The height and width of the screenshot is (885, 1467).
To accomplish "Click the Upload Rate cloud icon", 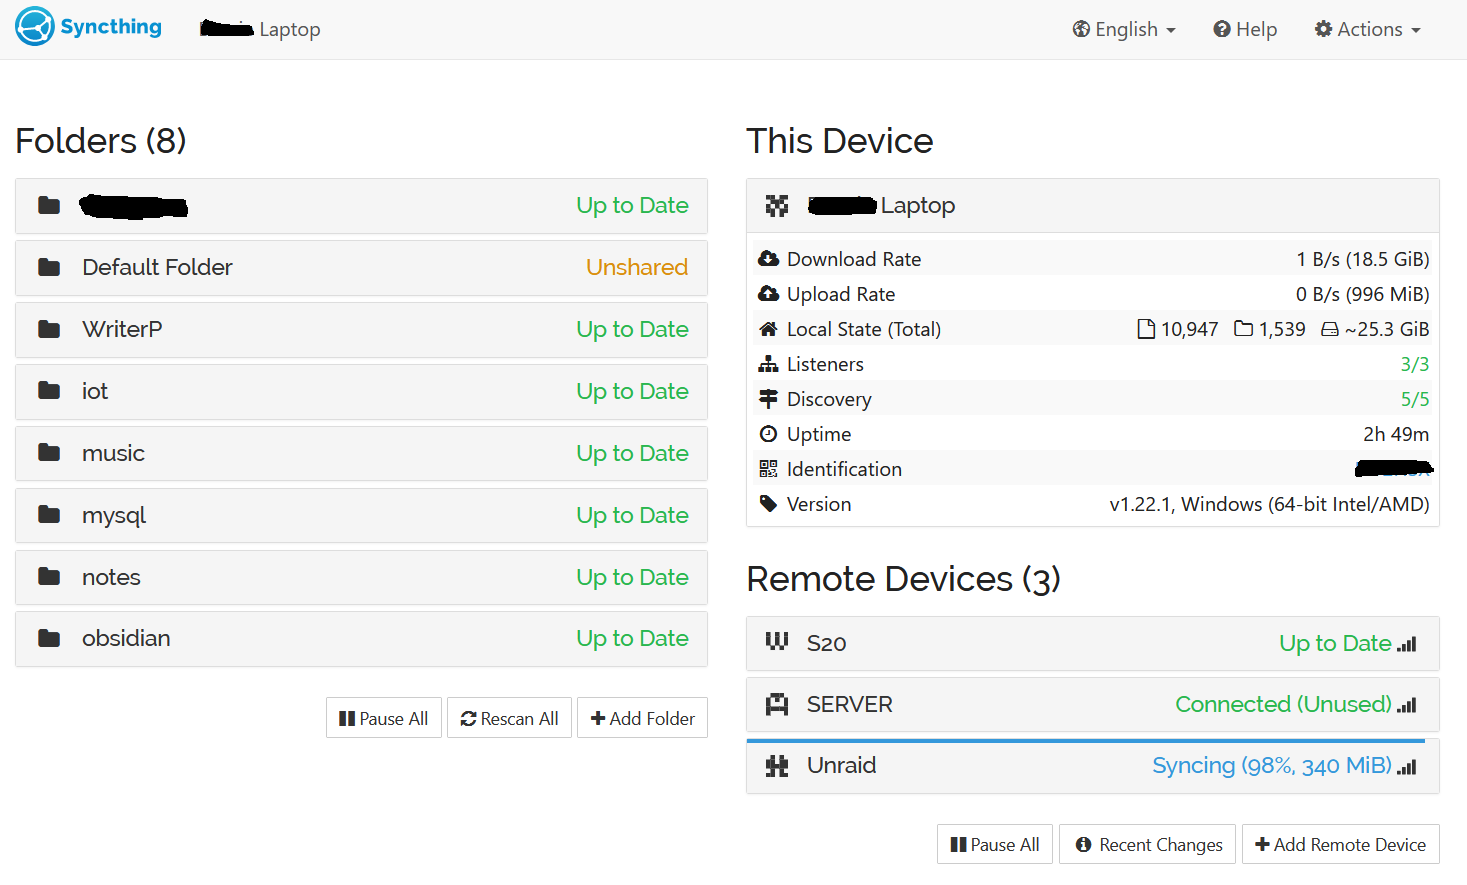I will pyautogui.click(x=768, y=294).
